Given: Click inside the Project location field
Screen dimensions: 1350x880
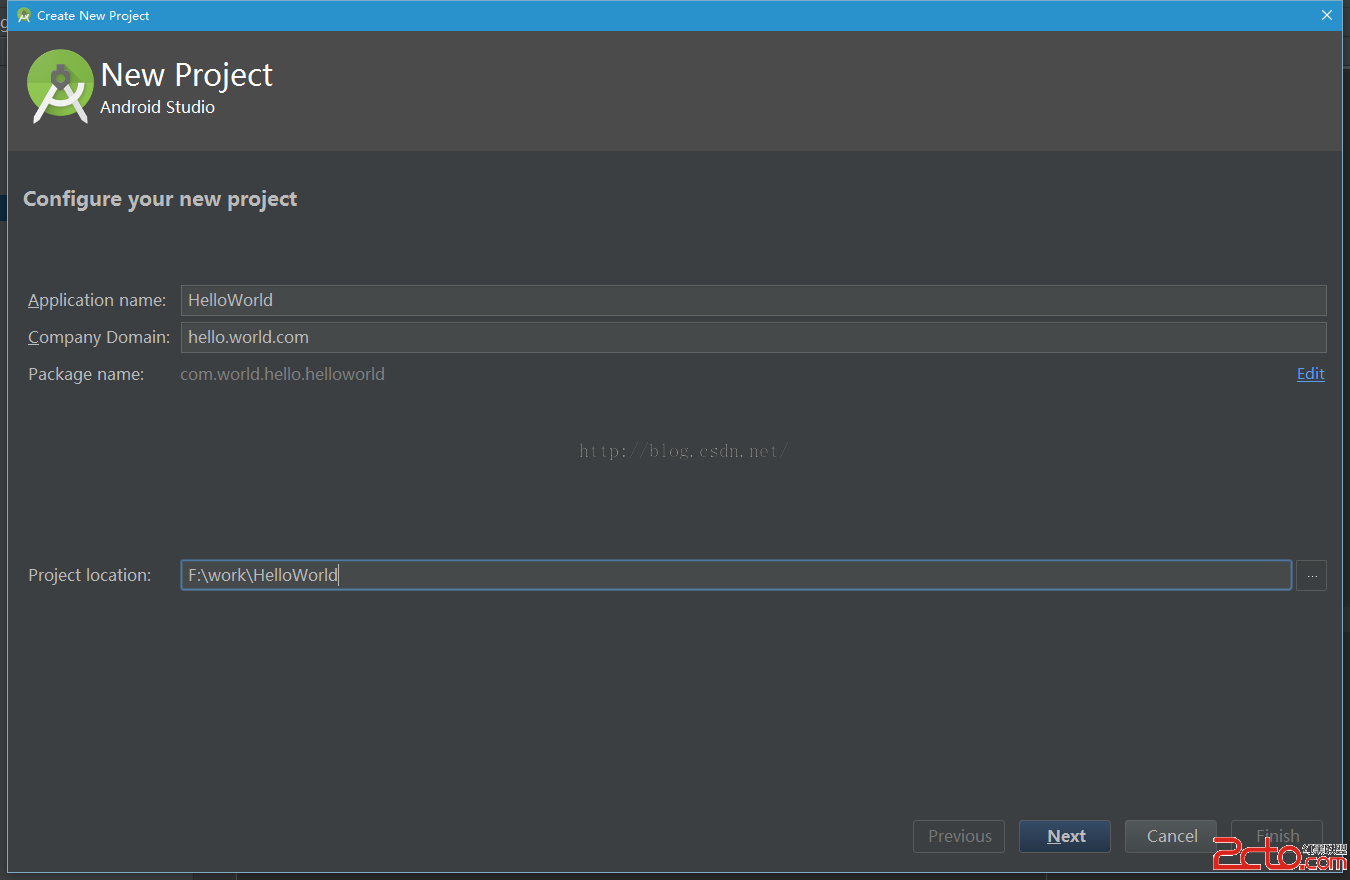Looking at the screenshot, I should [735, 575].
